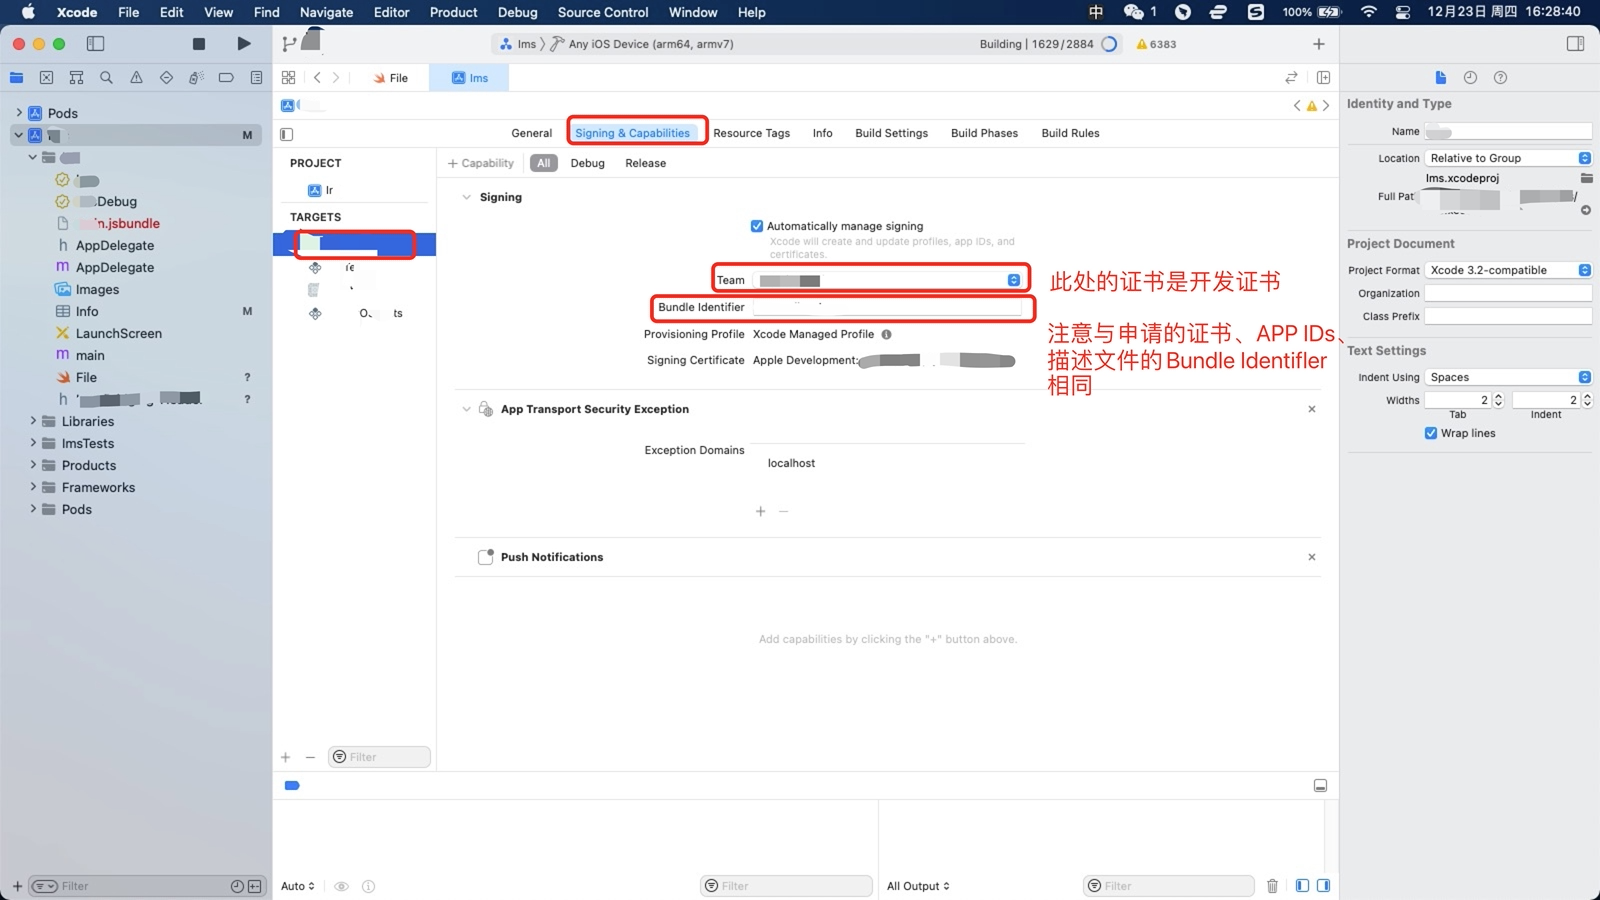
Task: Open the symbol navigator
Action: click(x=76, y=77)
